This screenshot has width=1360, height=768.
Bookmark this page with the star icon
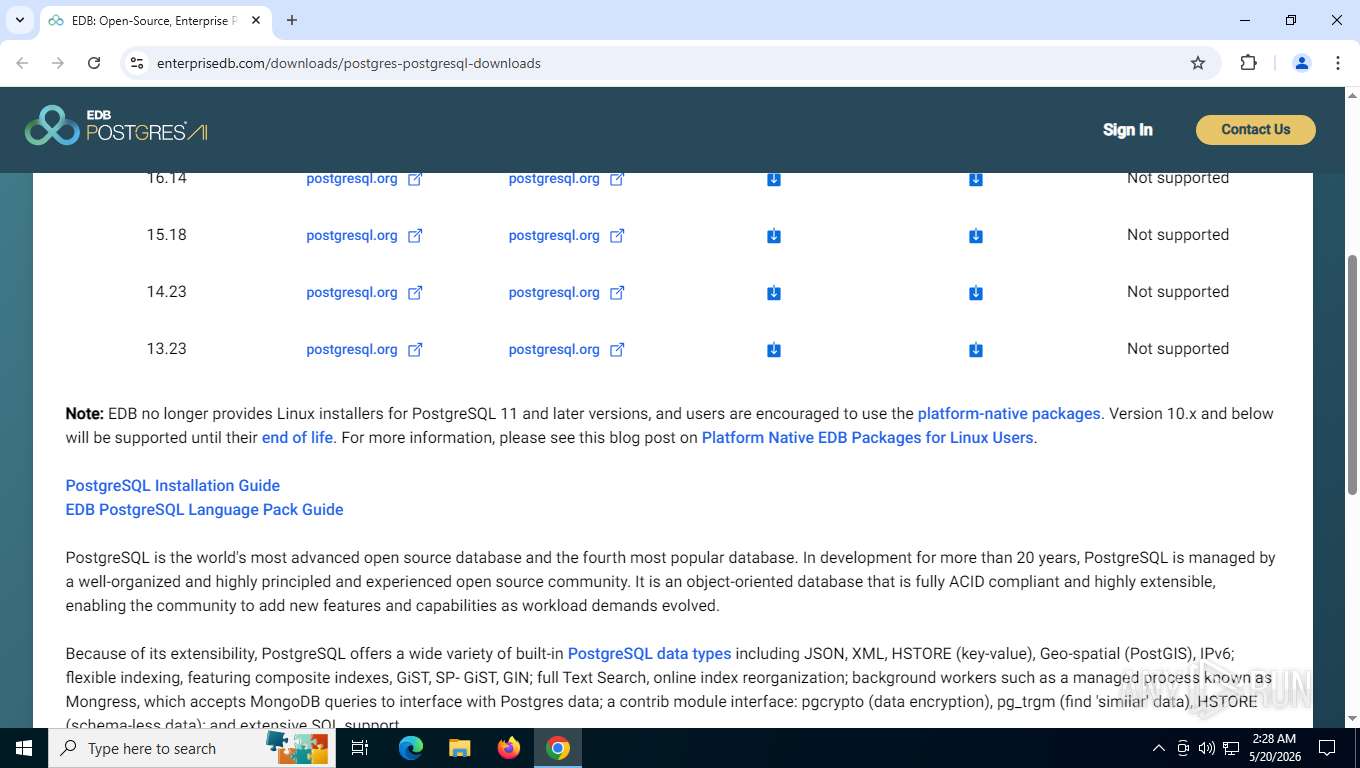point(1198,63)
